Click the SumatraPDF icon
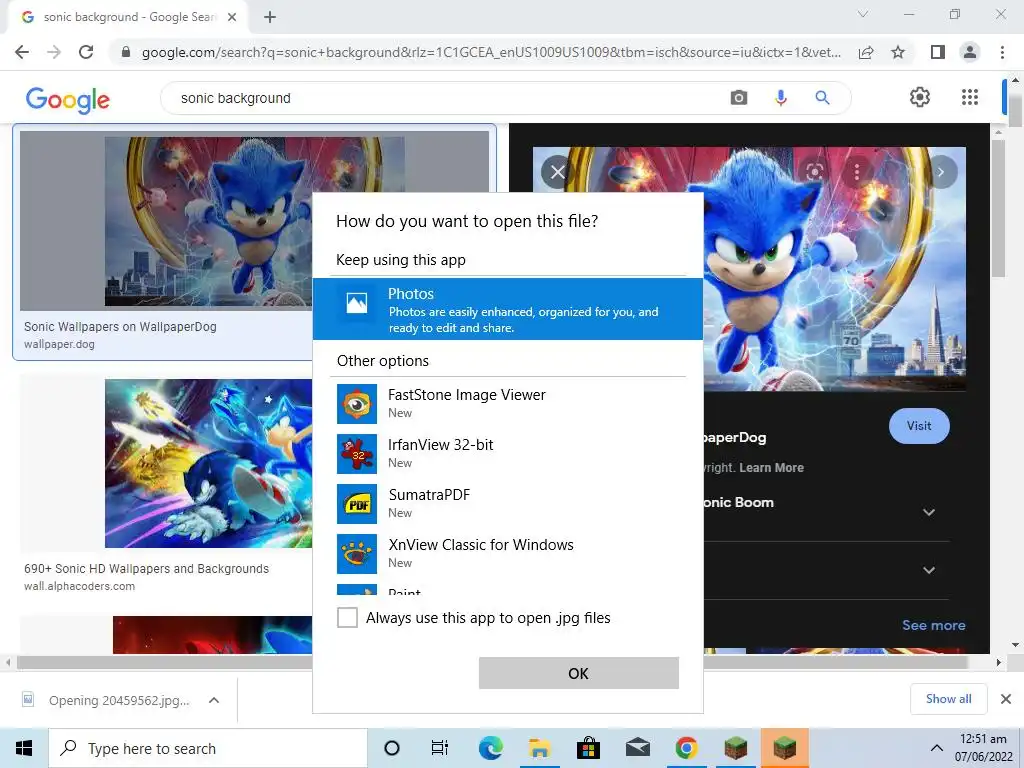This screenshot has height=768, width=1024. (x=357, y=504)
